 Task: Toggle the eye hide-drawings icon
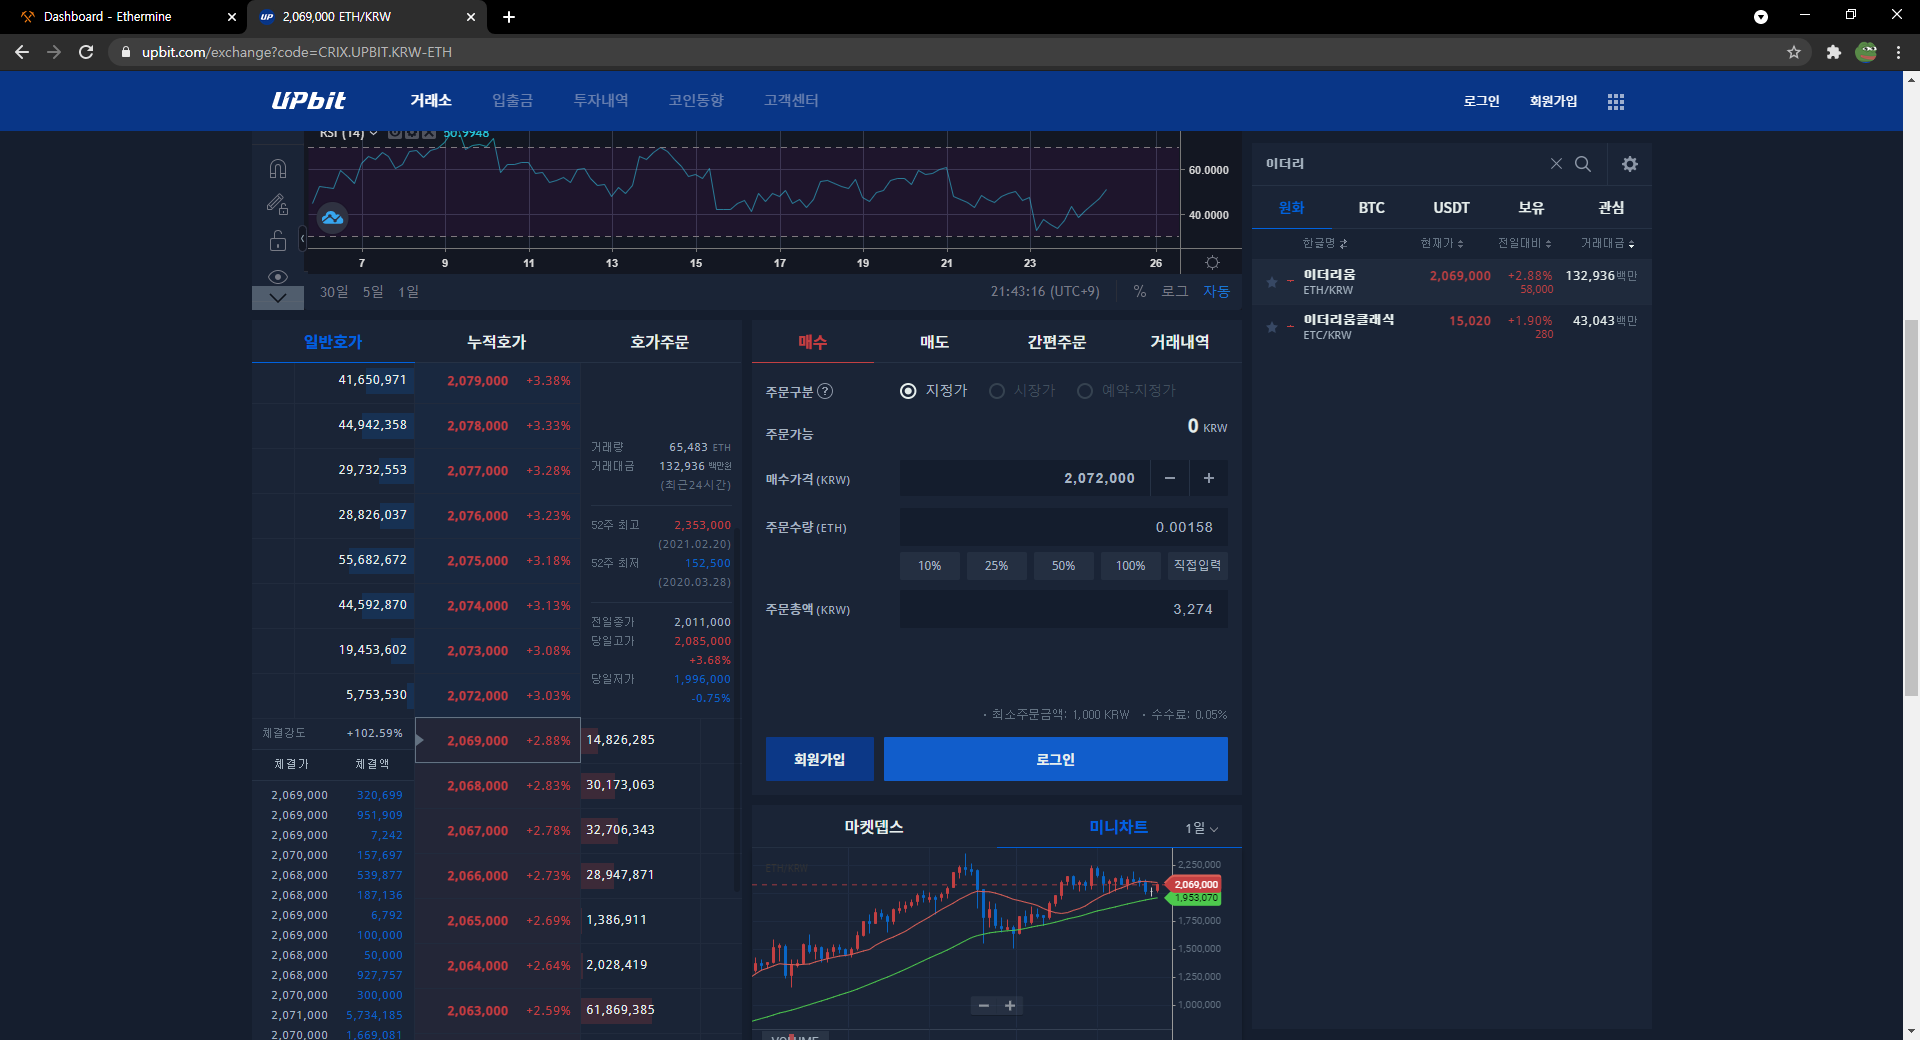click(278, 276)
